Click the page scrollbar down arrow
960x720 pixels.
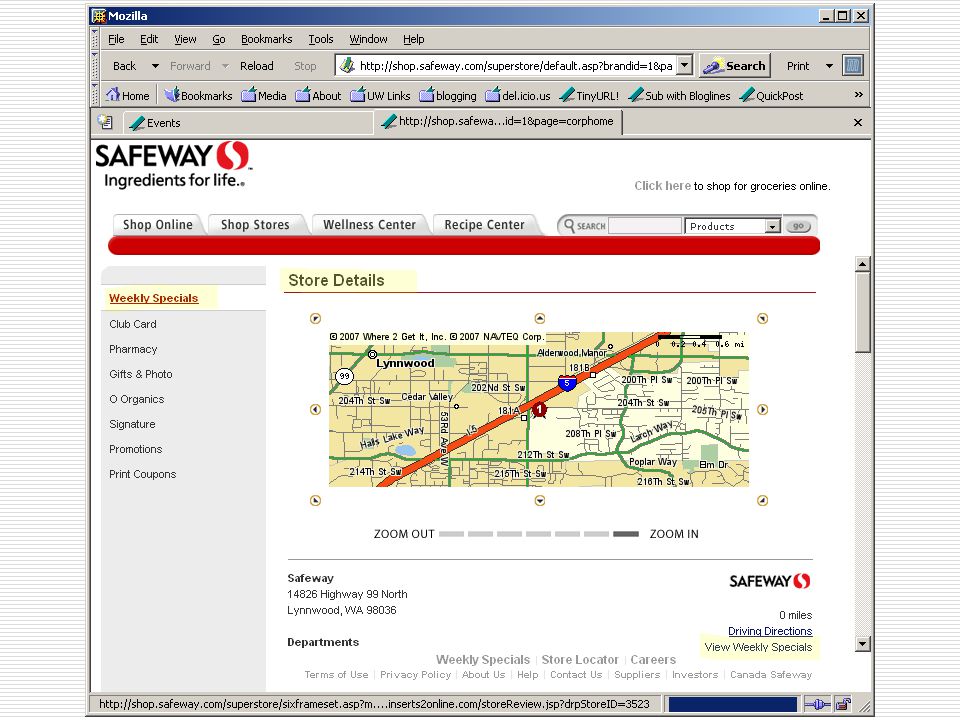tap(862, 643)
